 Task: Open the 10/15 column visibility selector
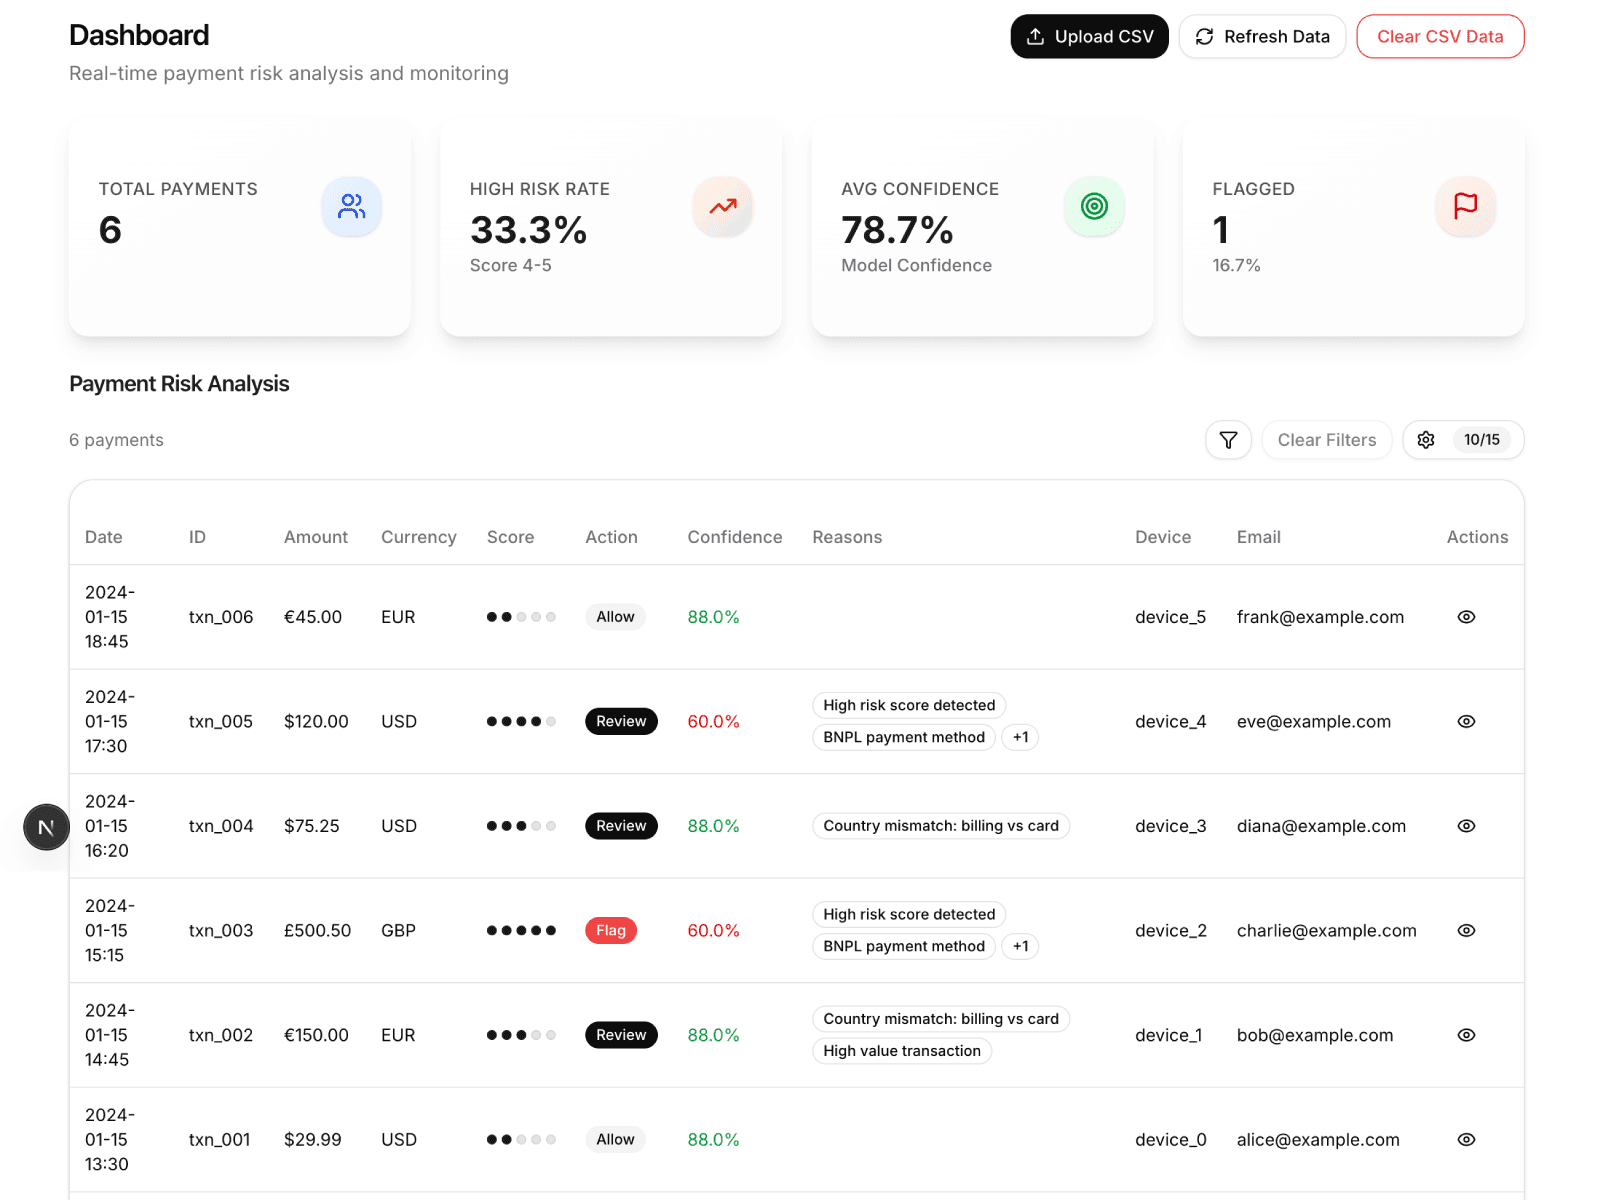click(x=1481, y=440)
